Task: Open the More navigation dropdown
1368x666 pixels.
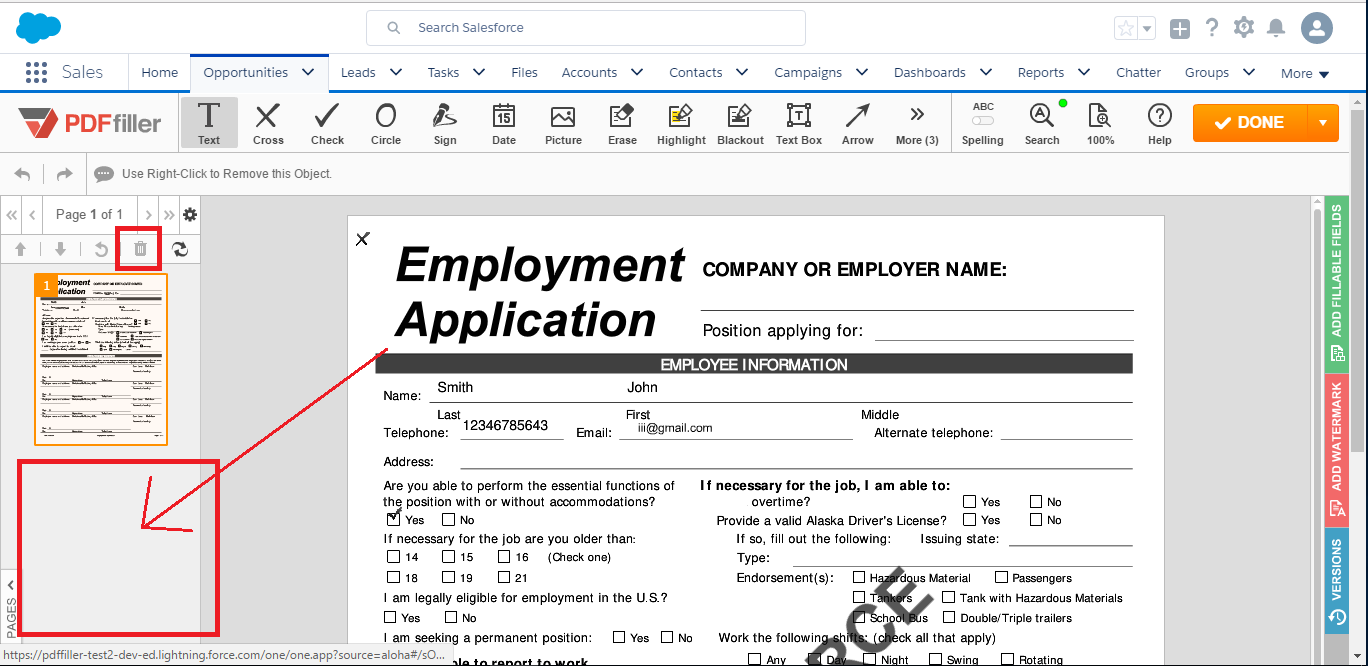Action: click(1305, 73)
